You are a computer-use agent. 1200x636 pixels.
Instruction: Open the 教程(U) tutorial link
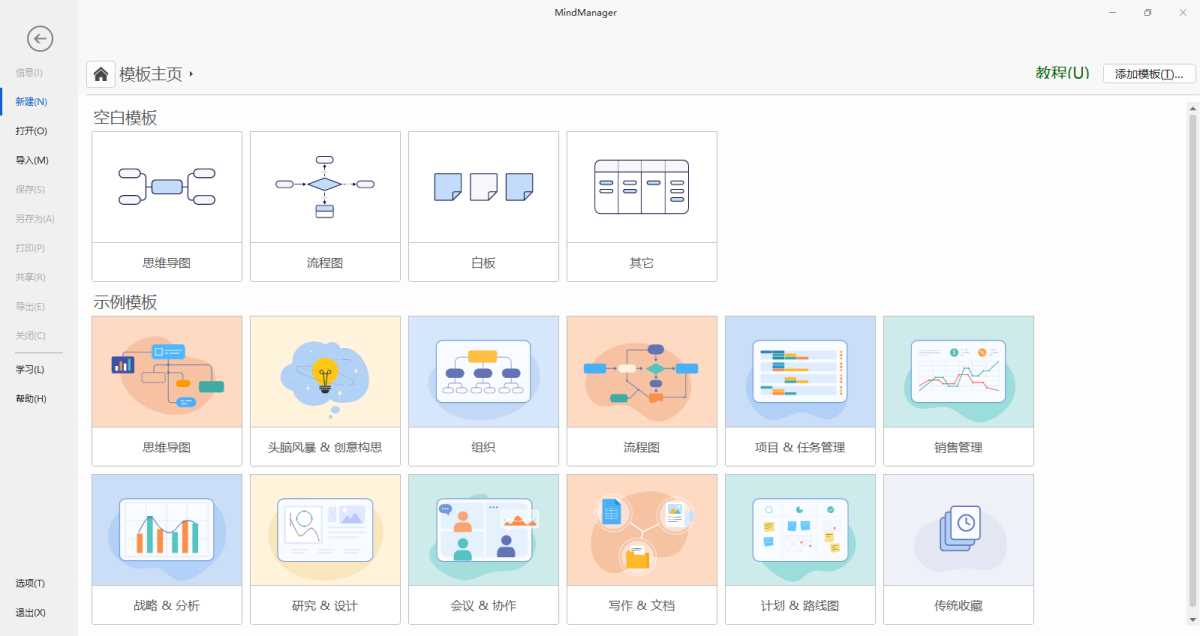click(x=1062, y=73)
